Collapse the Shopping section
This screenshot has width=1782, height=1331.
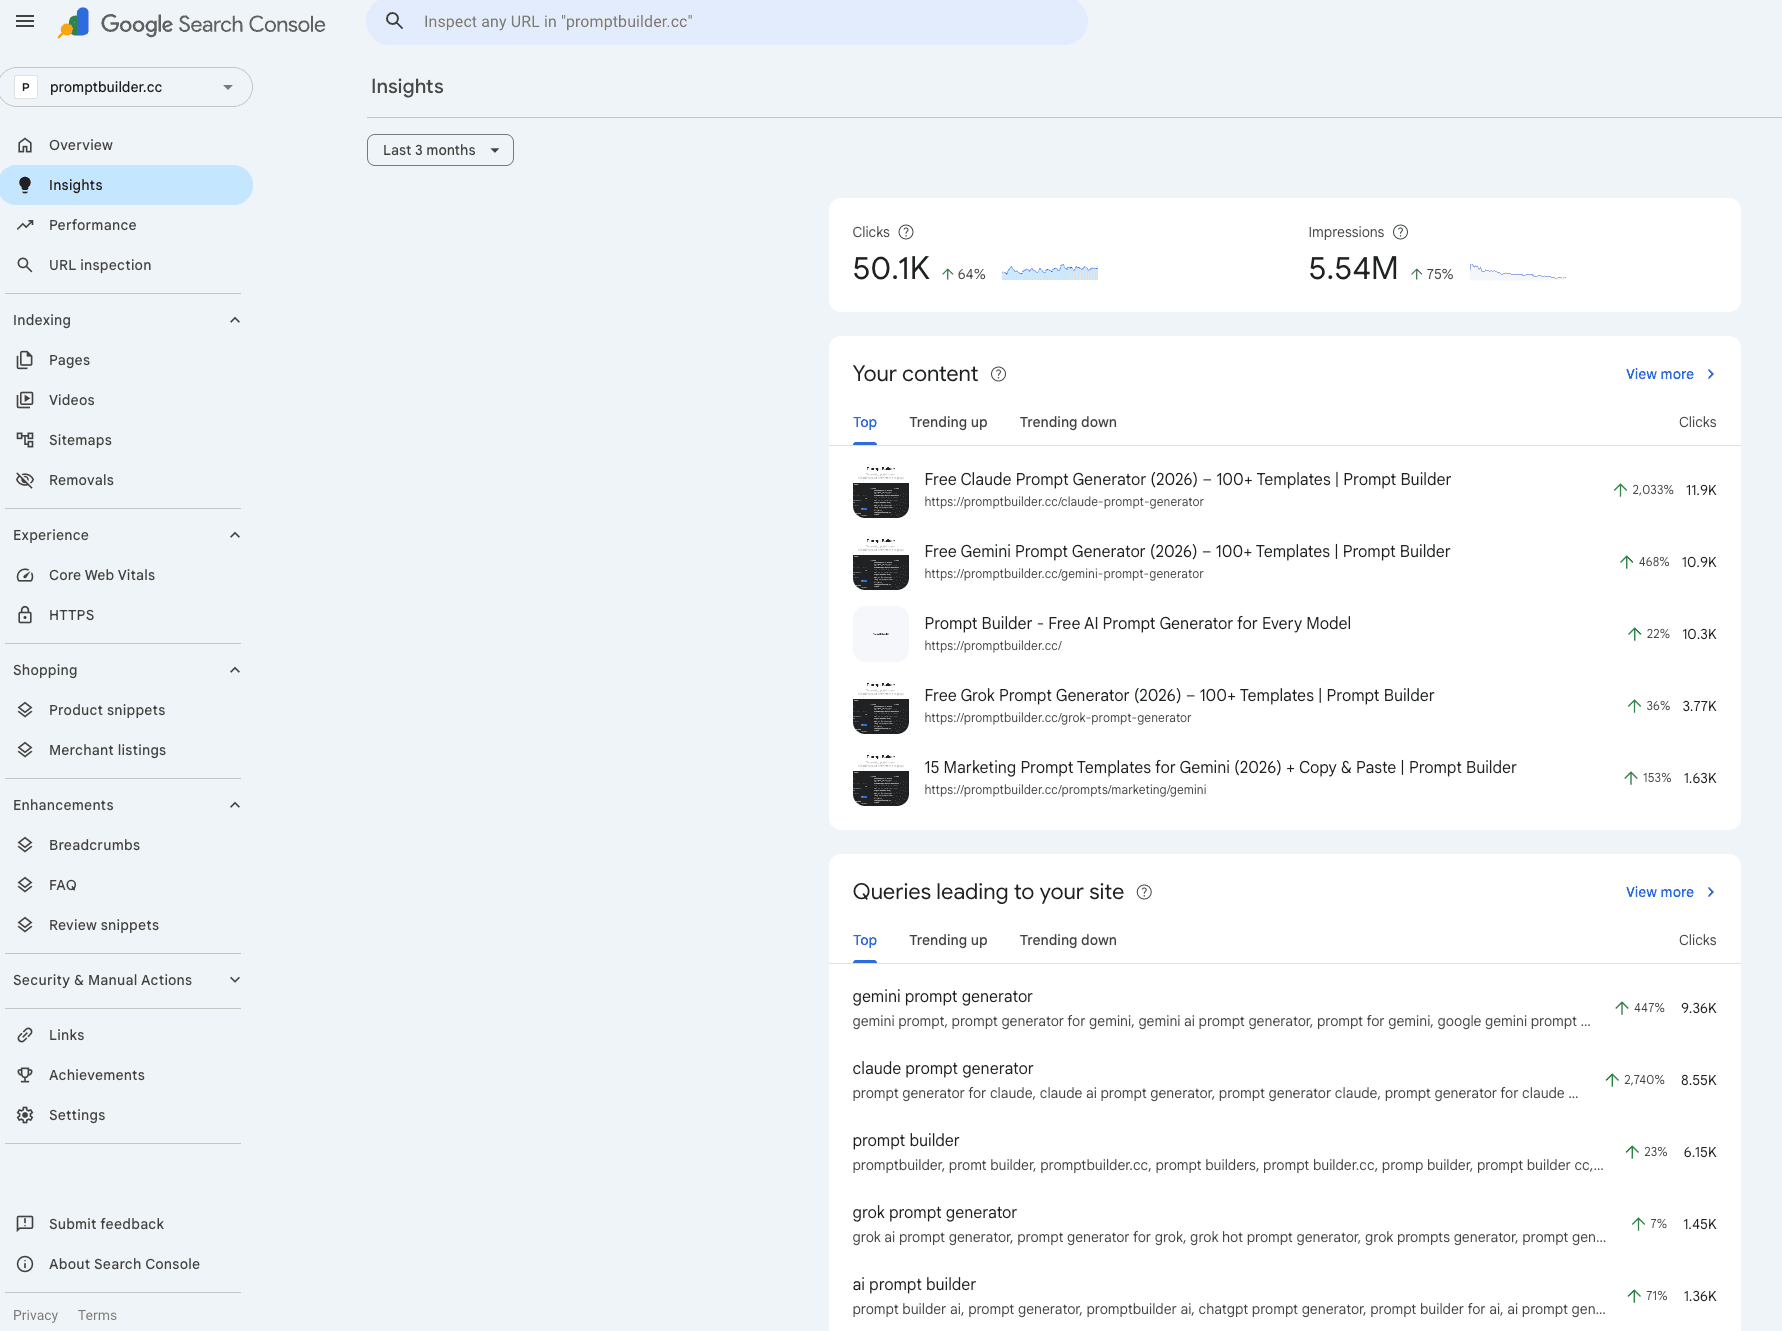pos(235,670)
